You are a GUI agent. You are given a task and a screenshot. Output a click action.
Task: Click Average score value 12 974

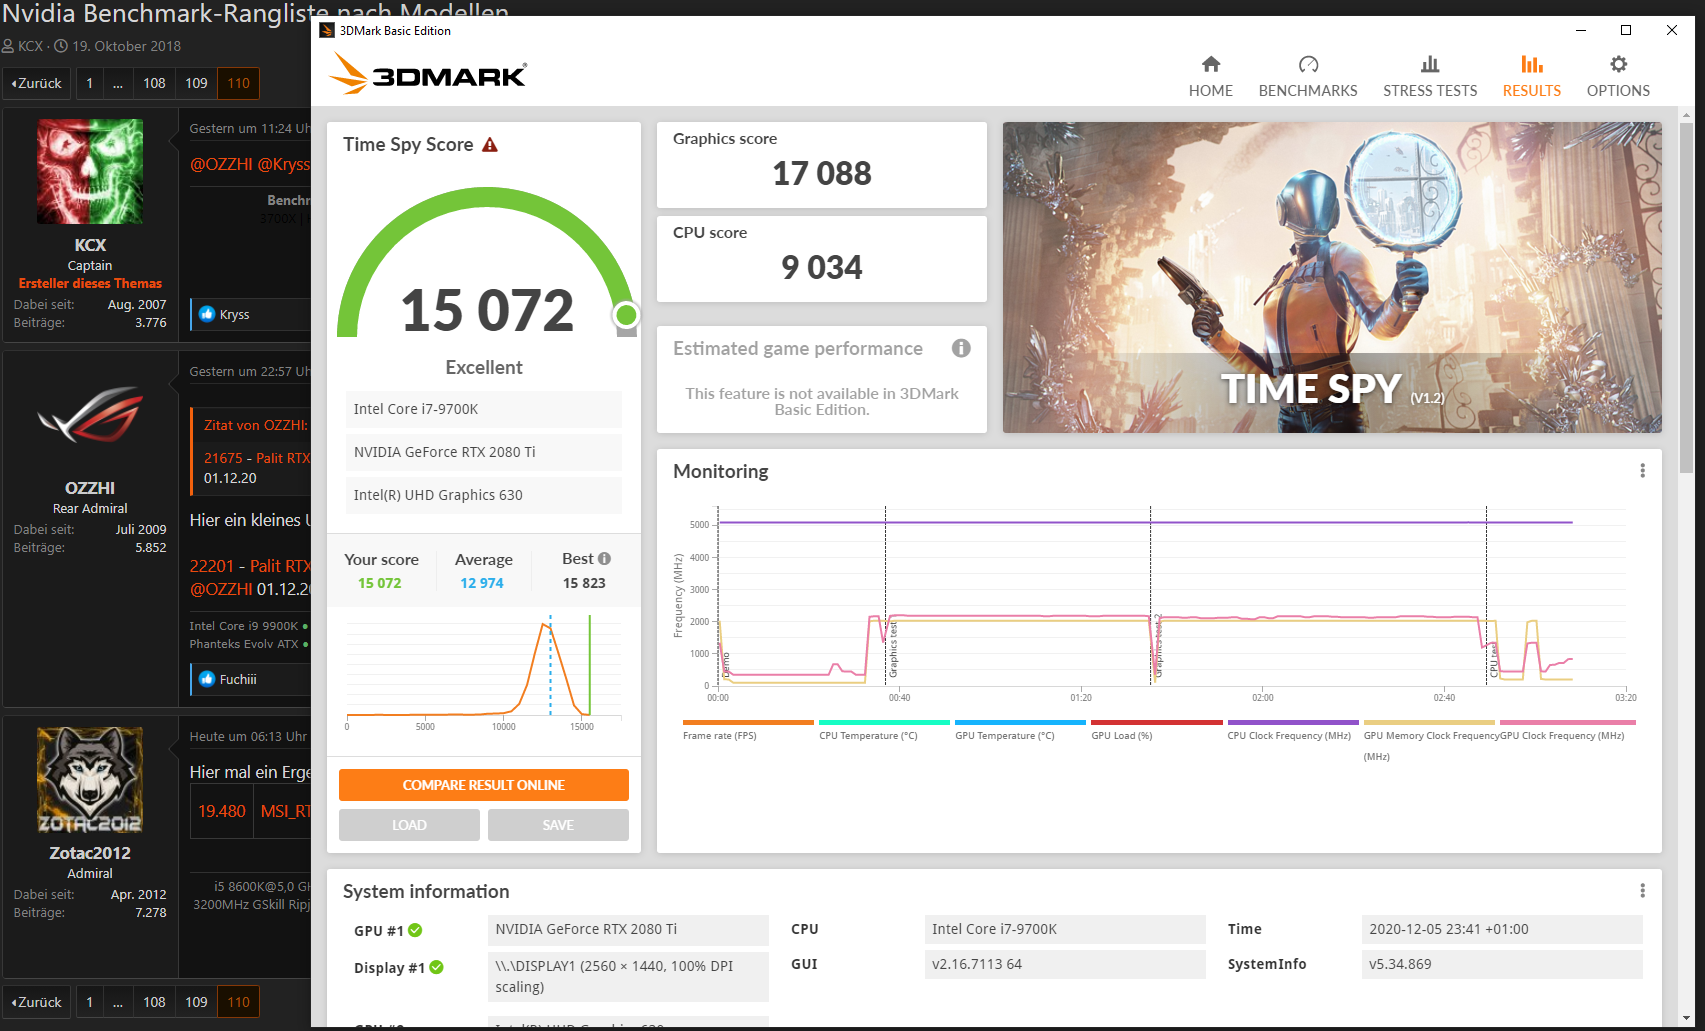[482, 583]
